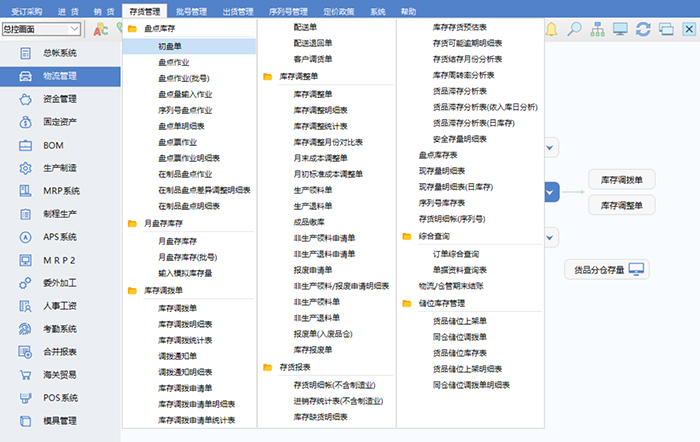700x442 pixels.
Task: Collapse the 盘点库存 folder group
Action: point(133,30)
